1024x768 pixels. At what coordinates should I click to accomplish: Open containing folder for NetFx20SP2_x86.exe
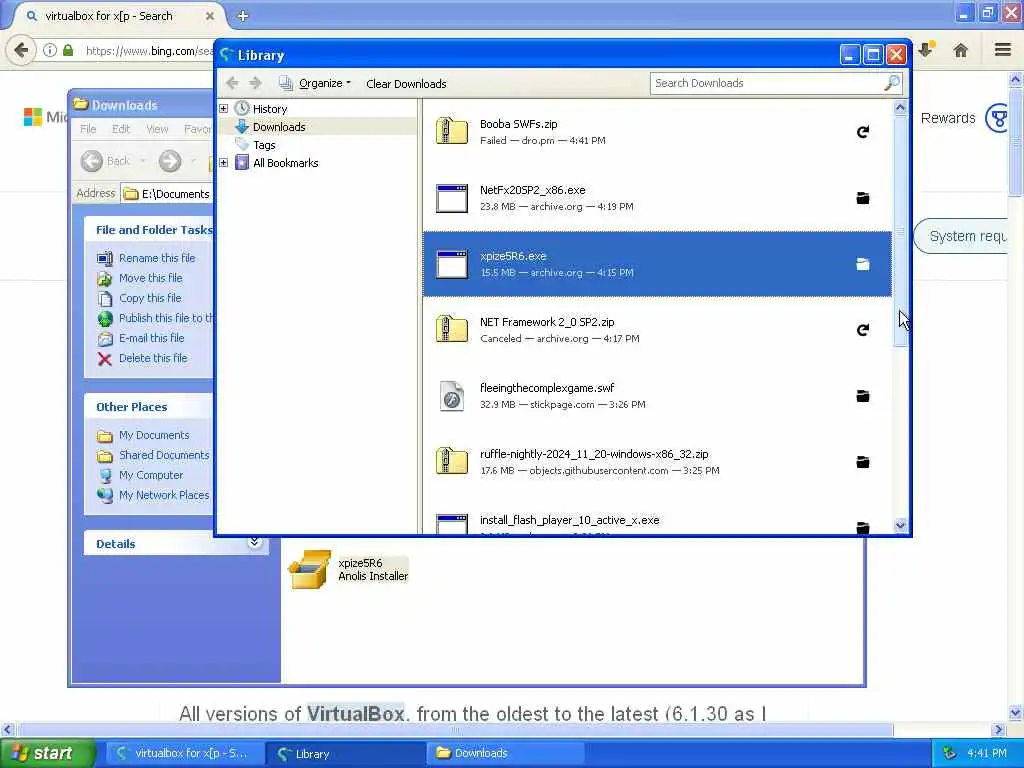863,198
